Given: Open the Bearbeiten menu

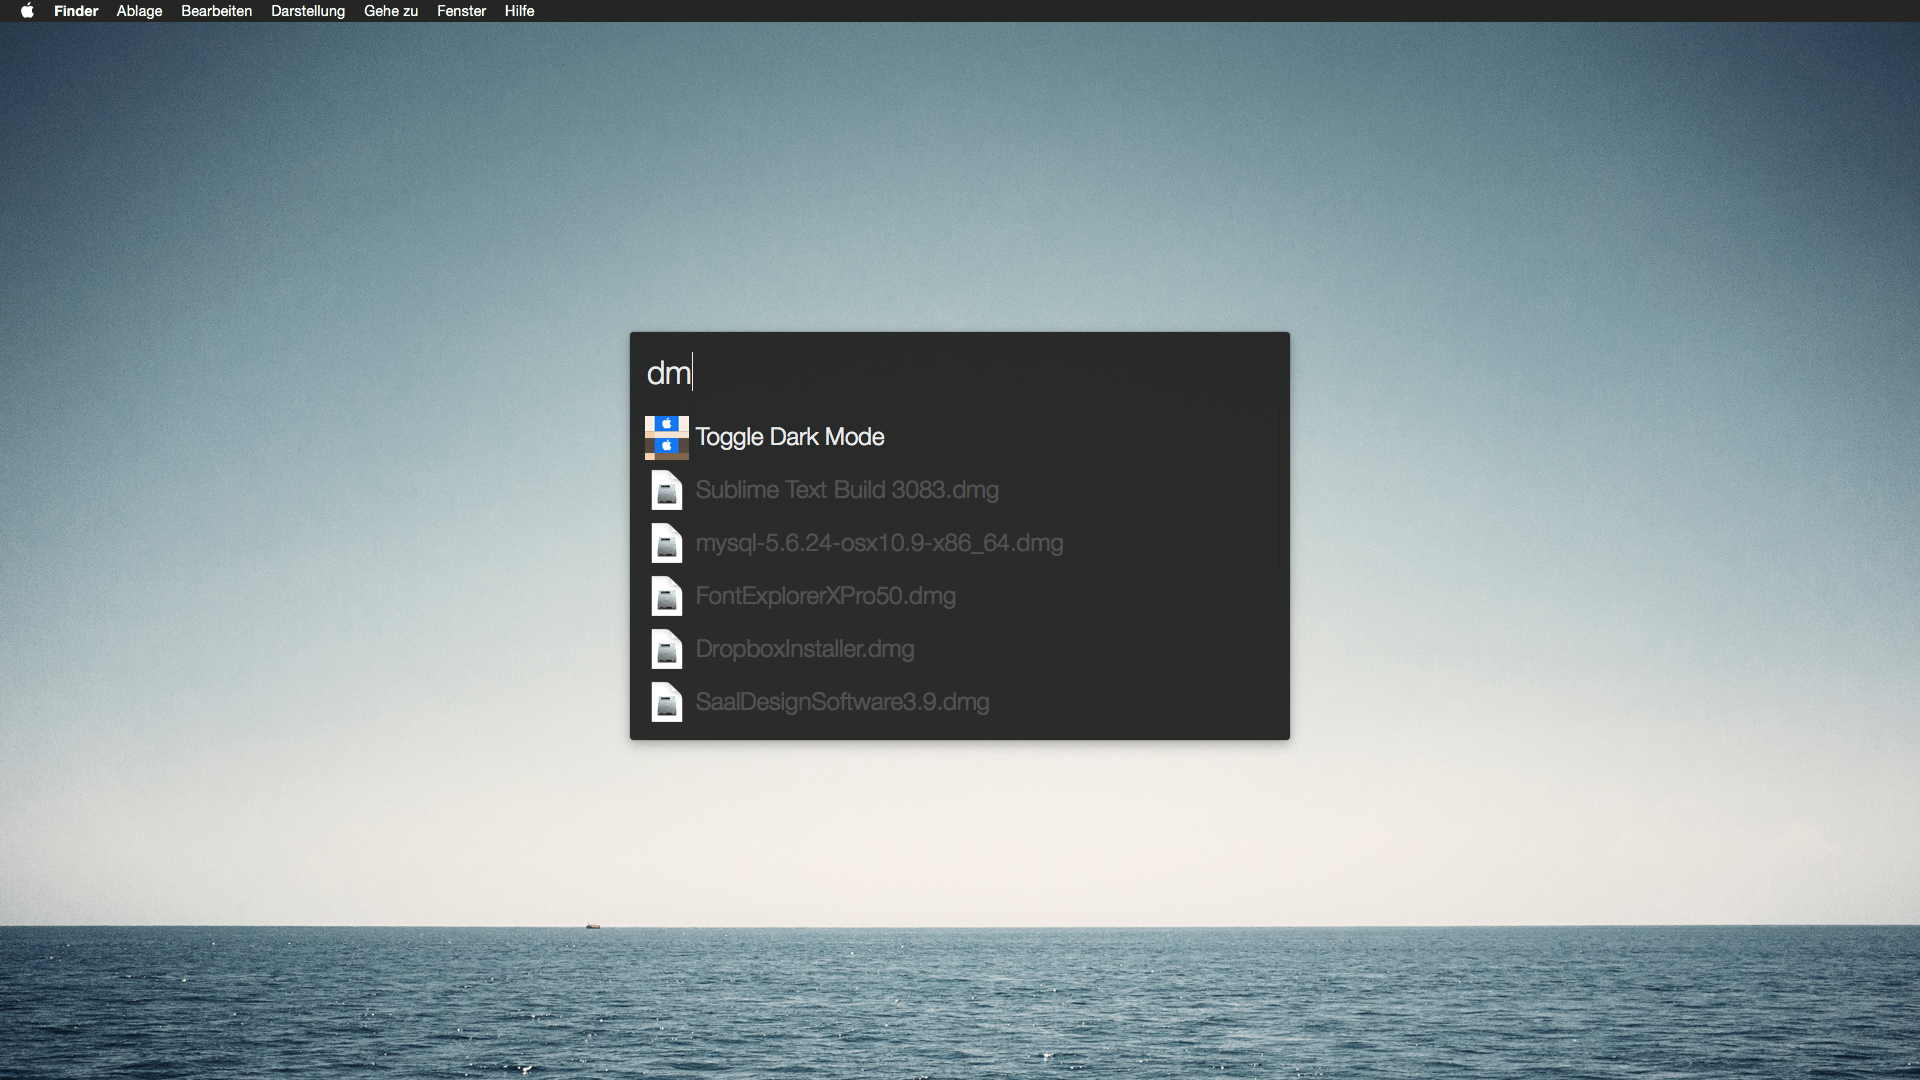Looking at the screenshot, I should click(x=216, y=11).
